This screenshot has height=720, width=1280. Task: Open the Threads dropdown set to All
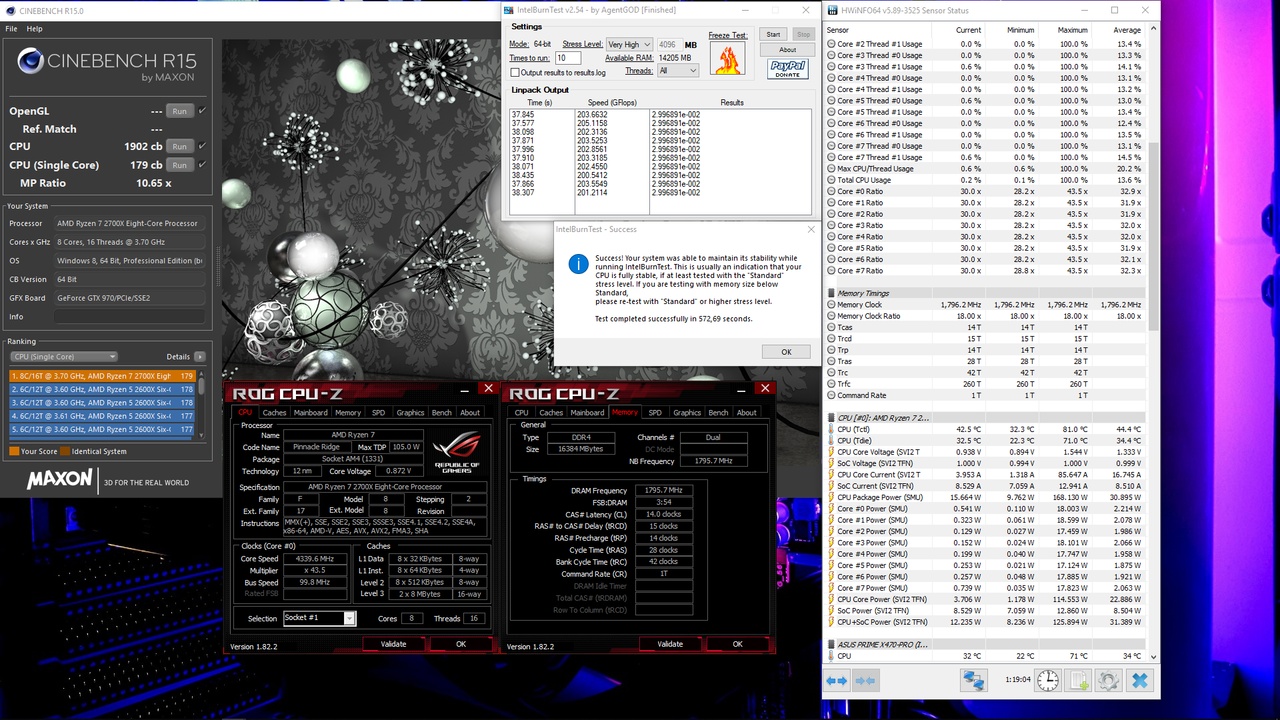pyautogui.click(x=678, y=71)
